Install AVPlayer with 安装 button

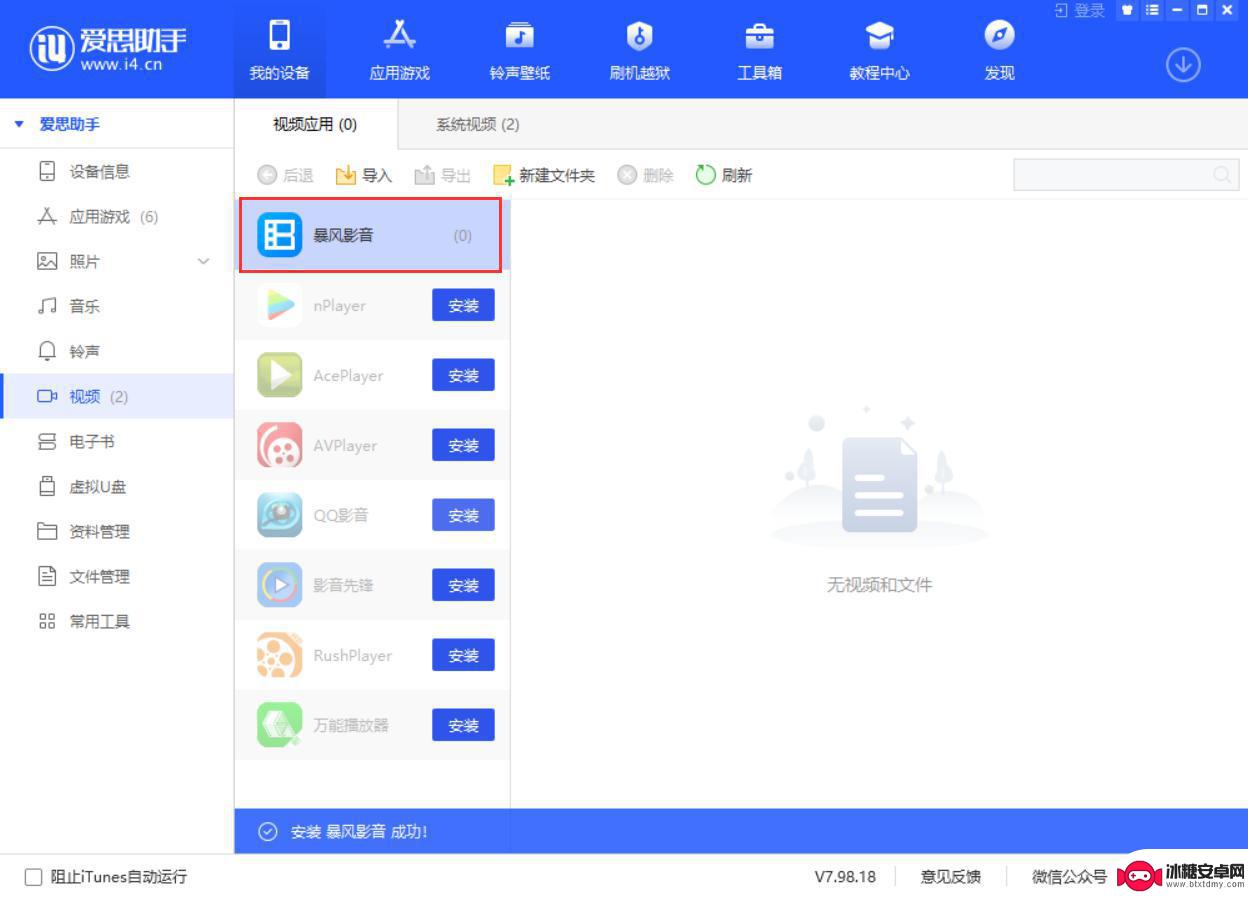[463, 446]
